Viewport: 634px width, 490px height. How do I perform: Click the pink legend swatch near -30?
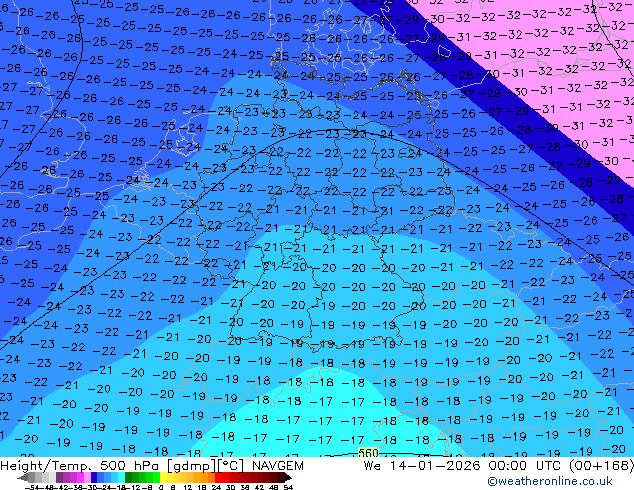(x=87, y=477)
